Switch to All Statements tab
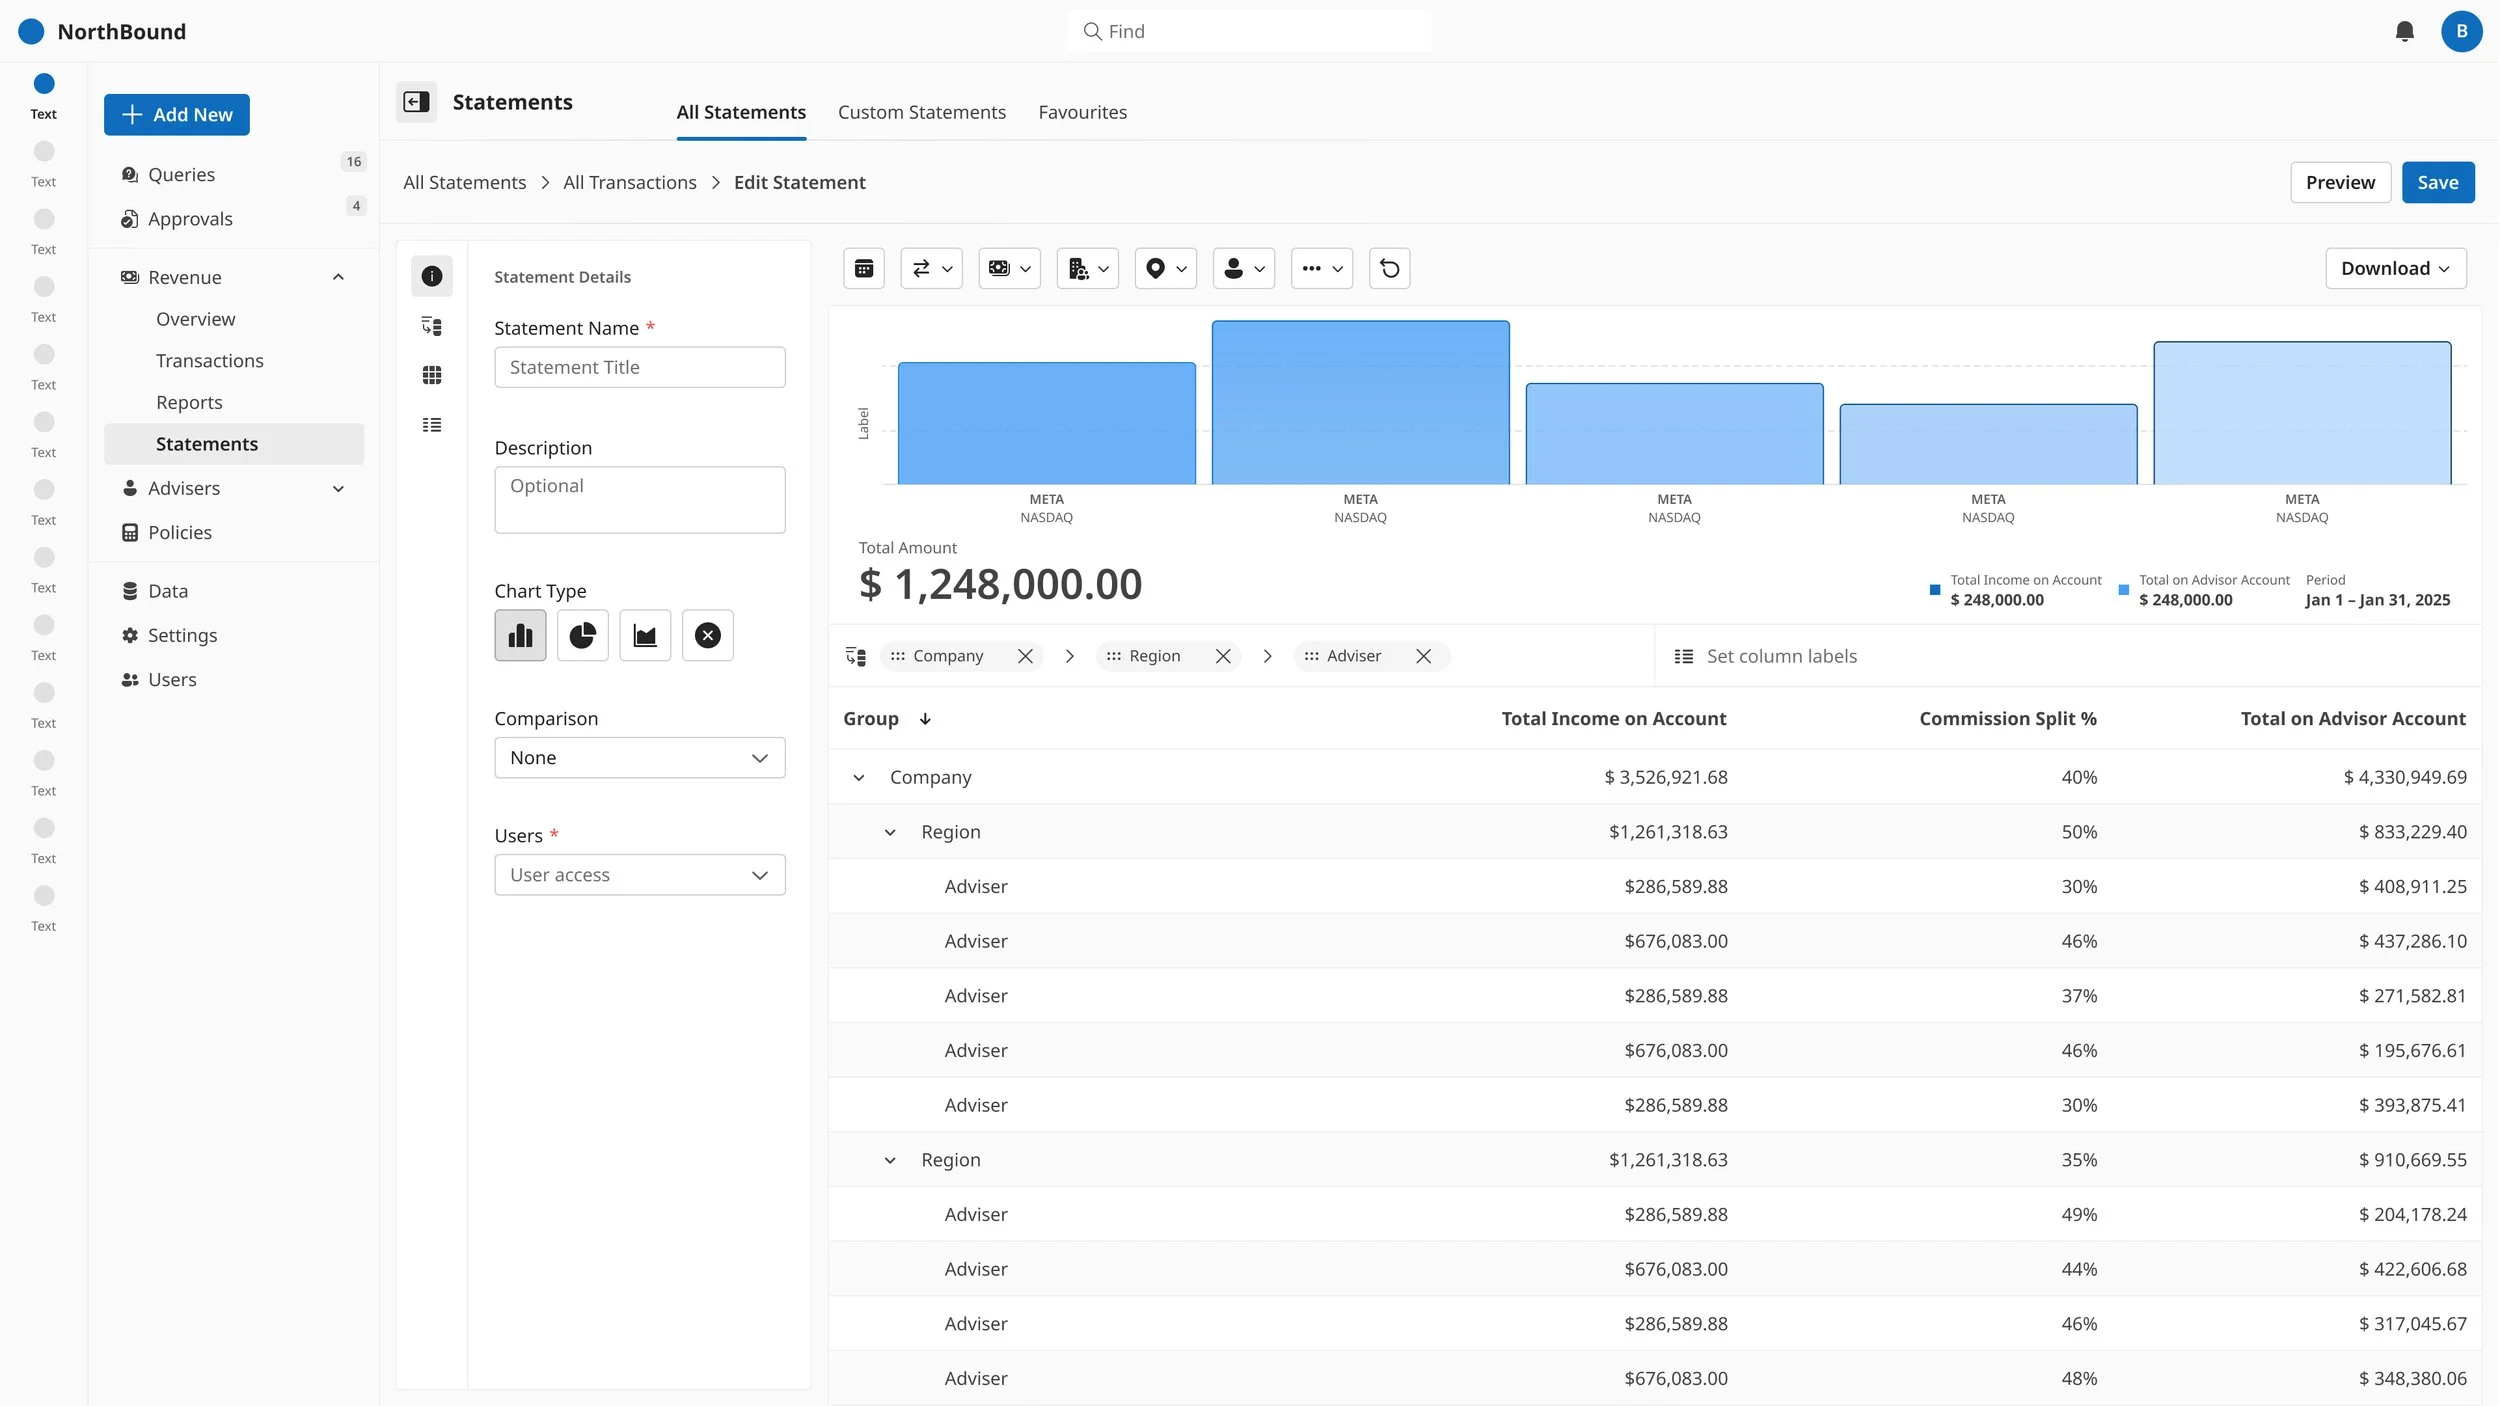This screenshot has height=1406, width=2500. pyautogui.click(x=741, y=112)
